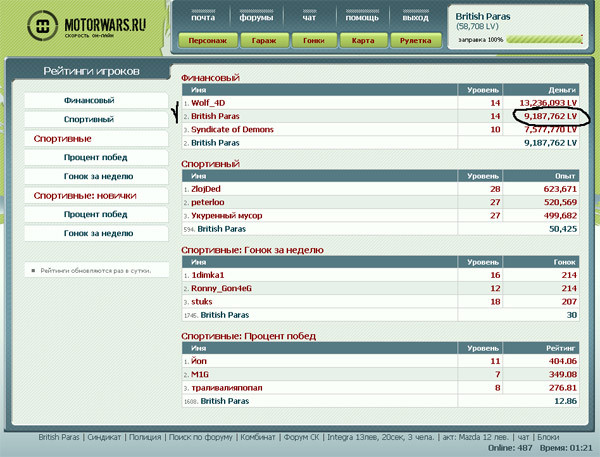This screenshot has height=457, width=600.
Task: Click 1608. British Paras row name
Action: pyautogui.click(x=225, y=401)
